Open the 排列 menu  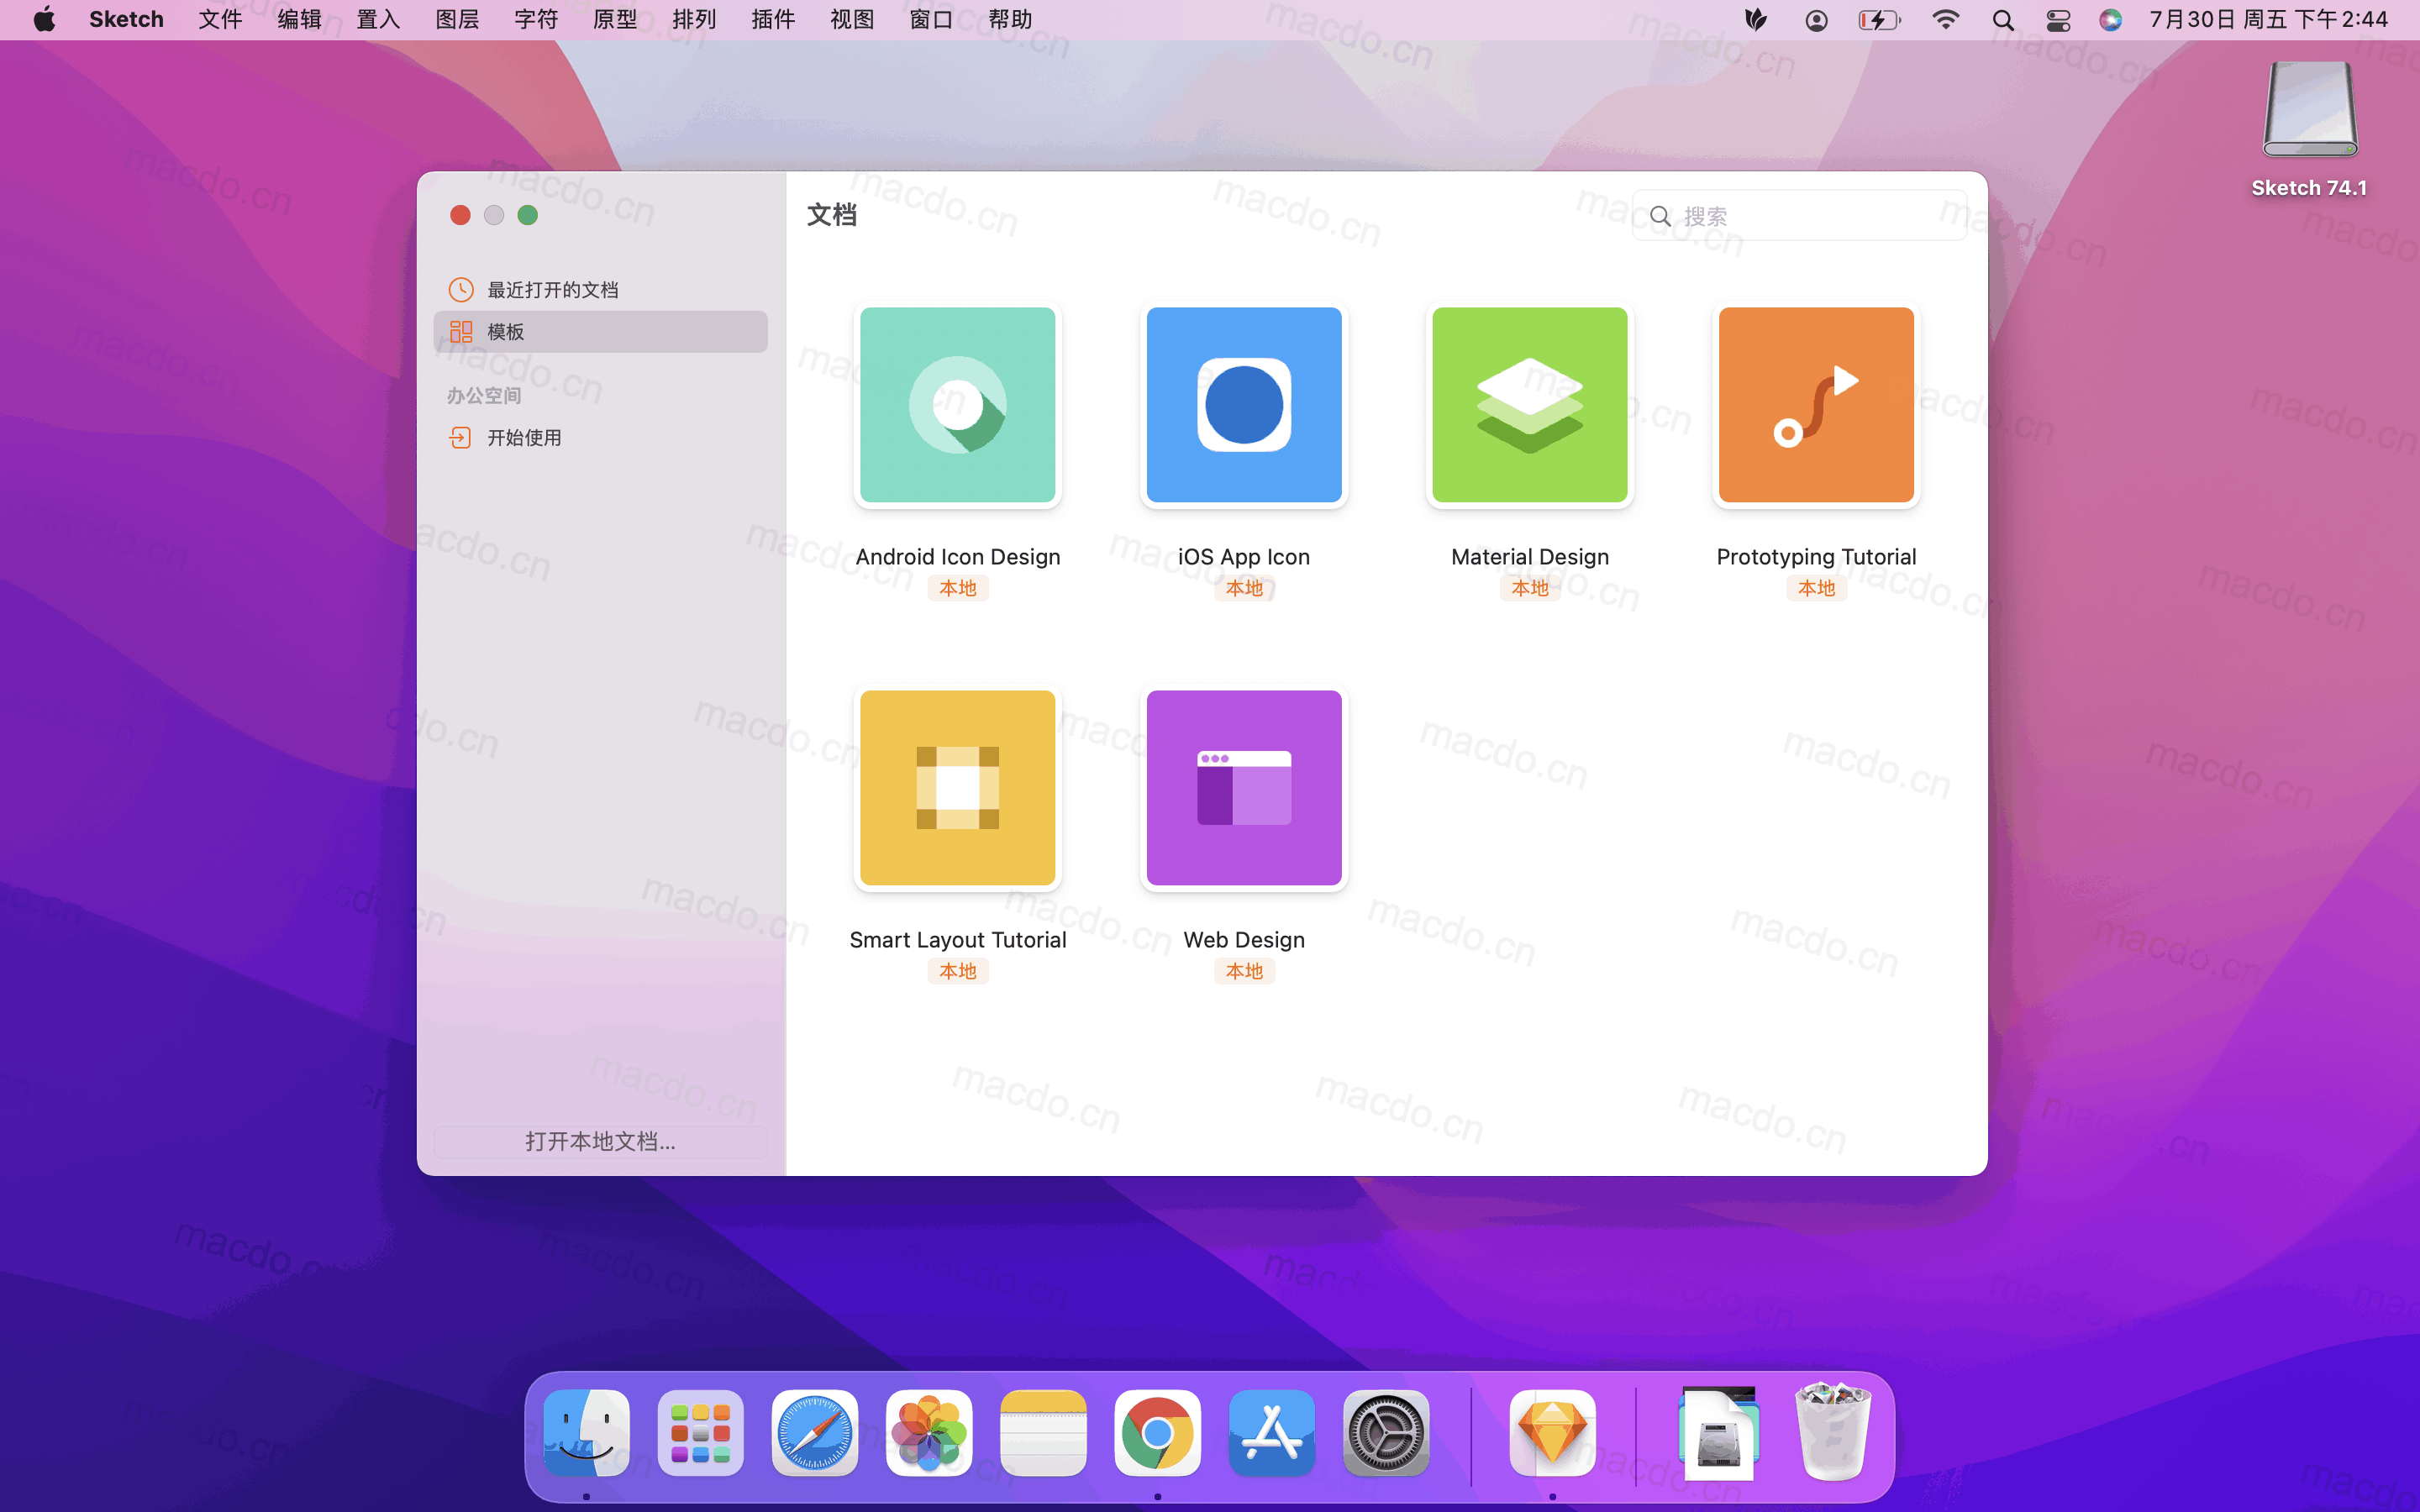(694, 20)
